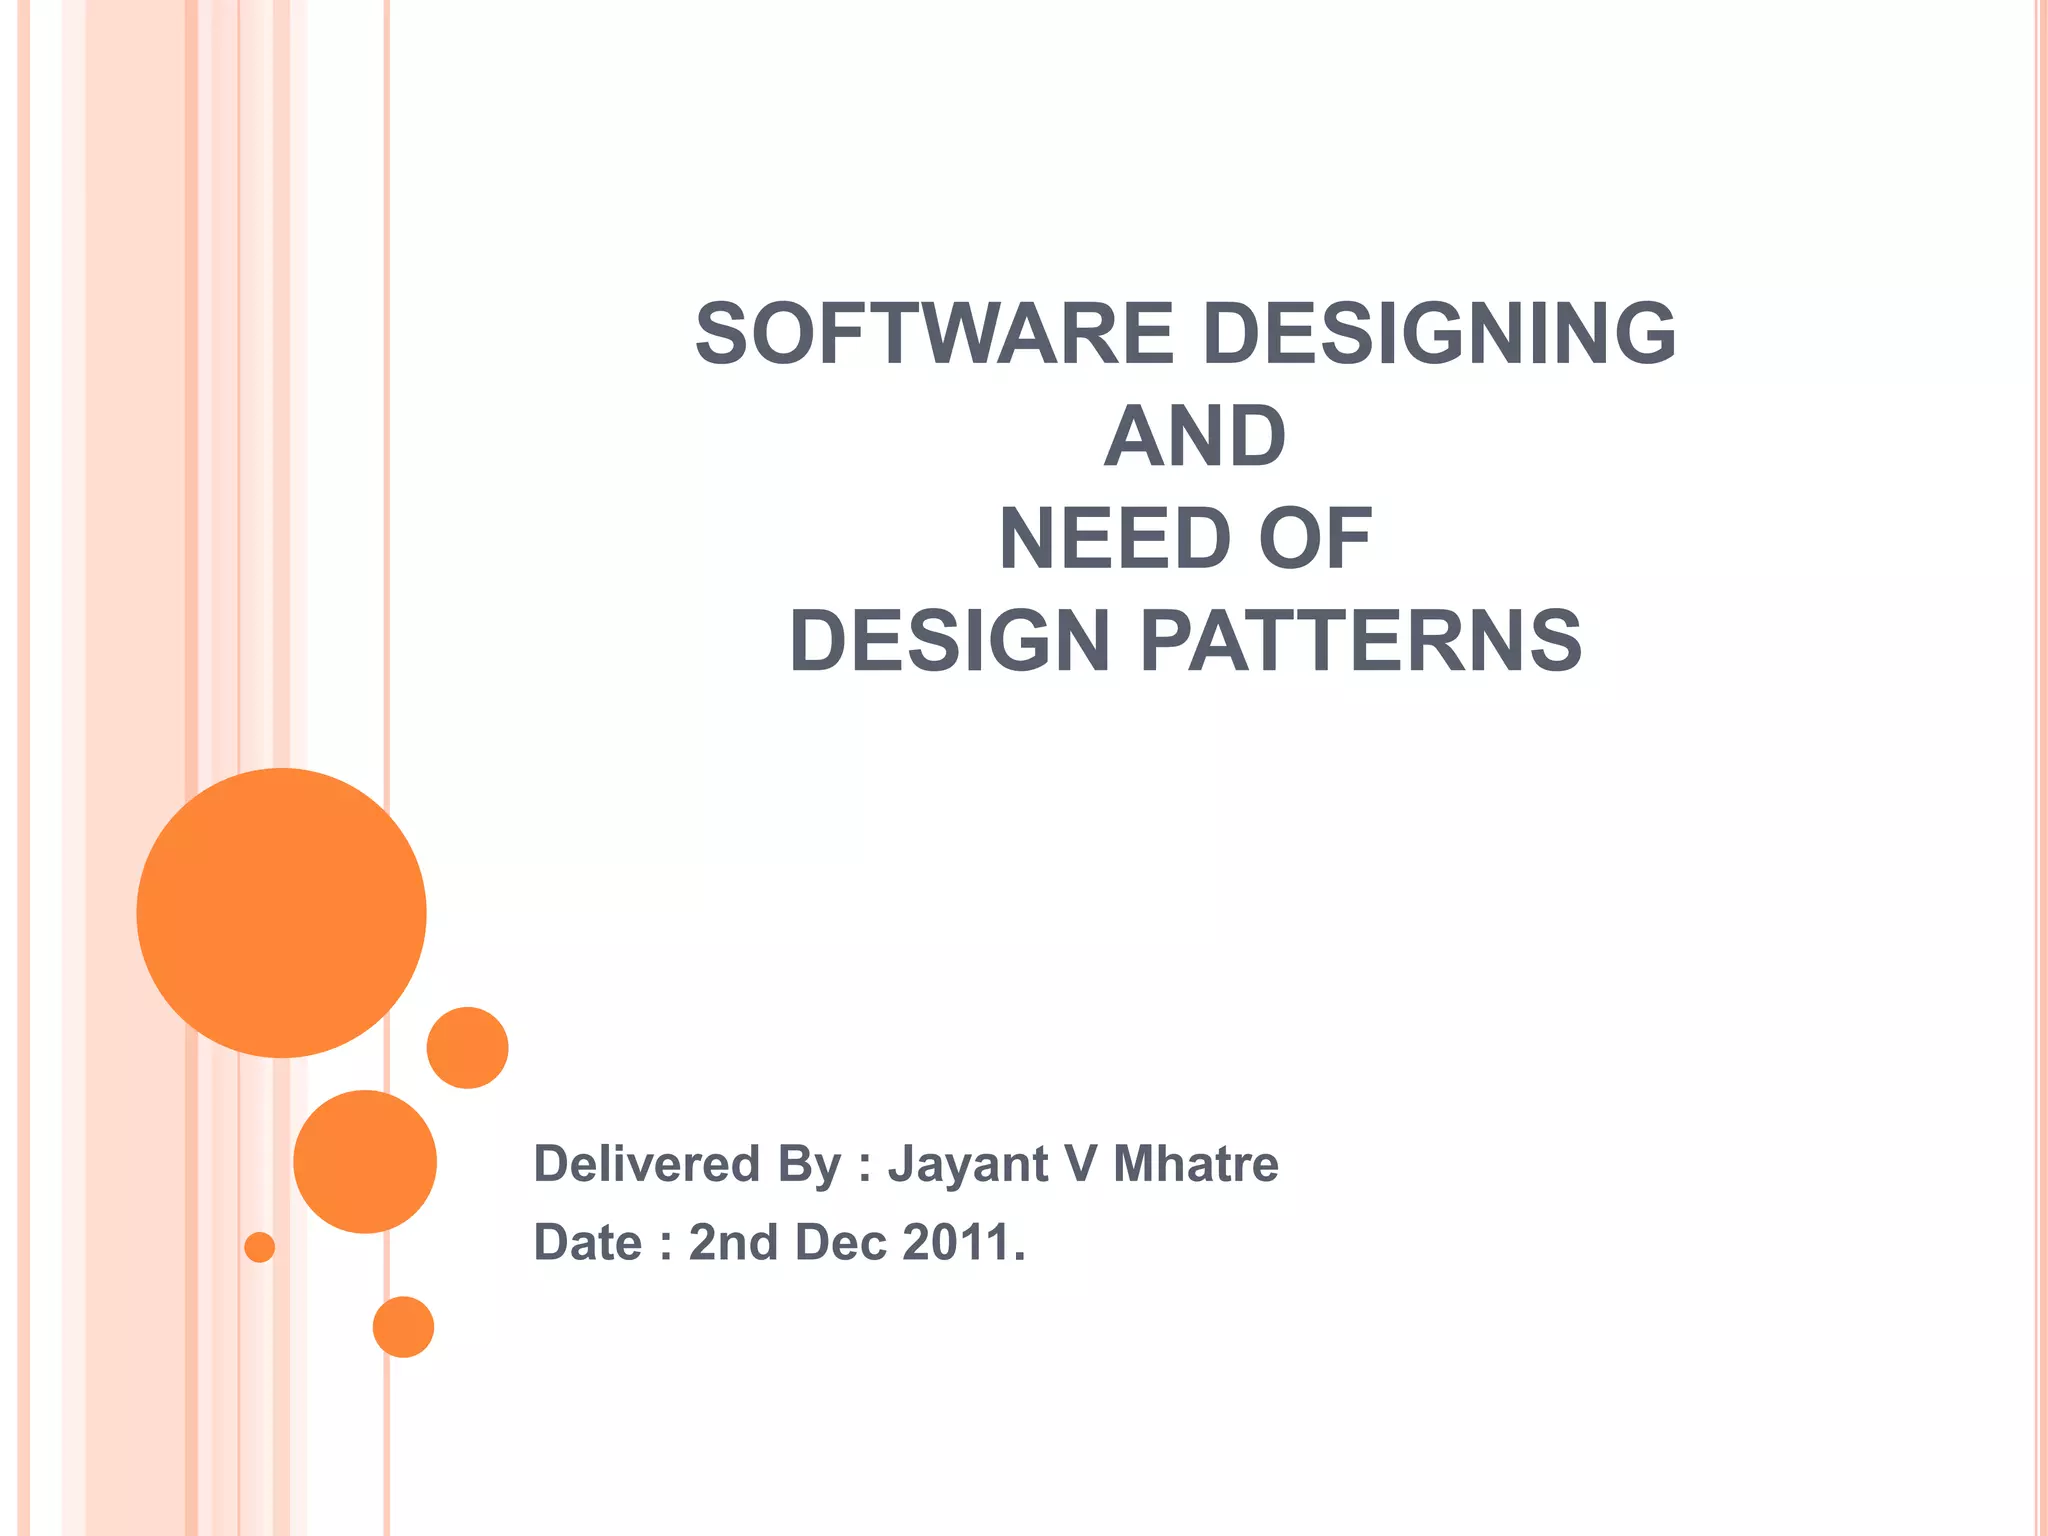Click the title line "DESIGN PATTERNS"
The height and width of the screenshot is (1536, 2048).
click(1186, 641)
